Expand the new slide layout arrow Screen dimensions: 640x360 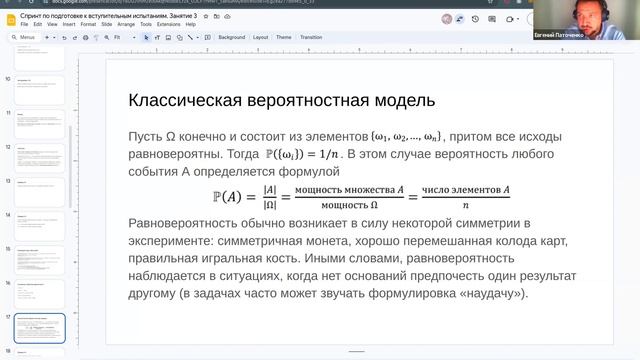(54, 37)
